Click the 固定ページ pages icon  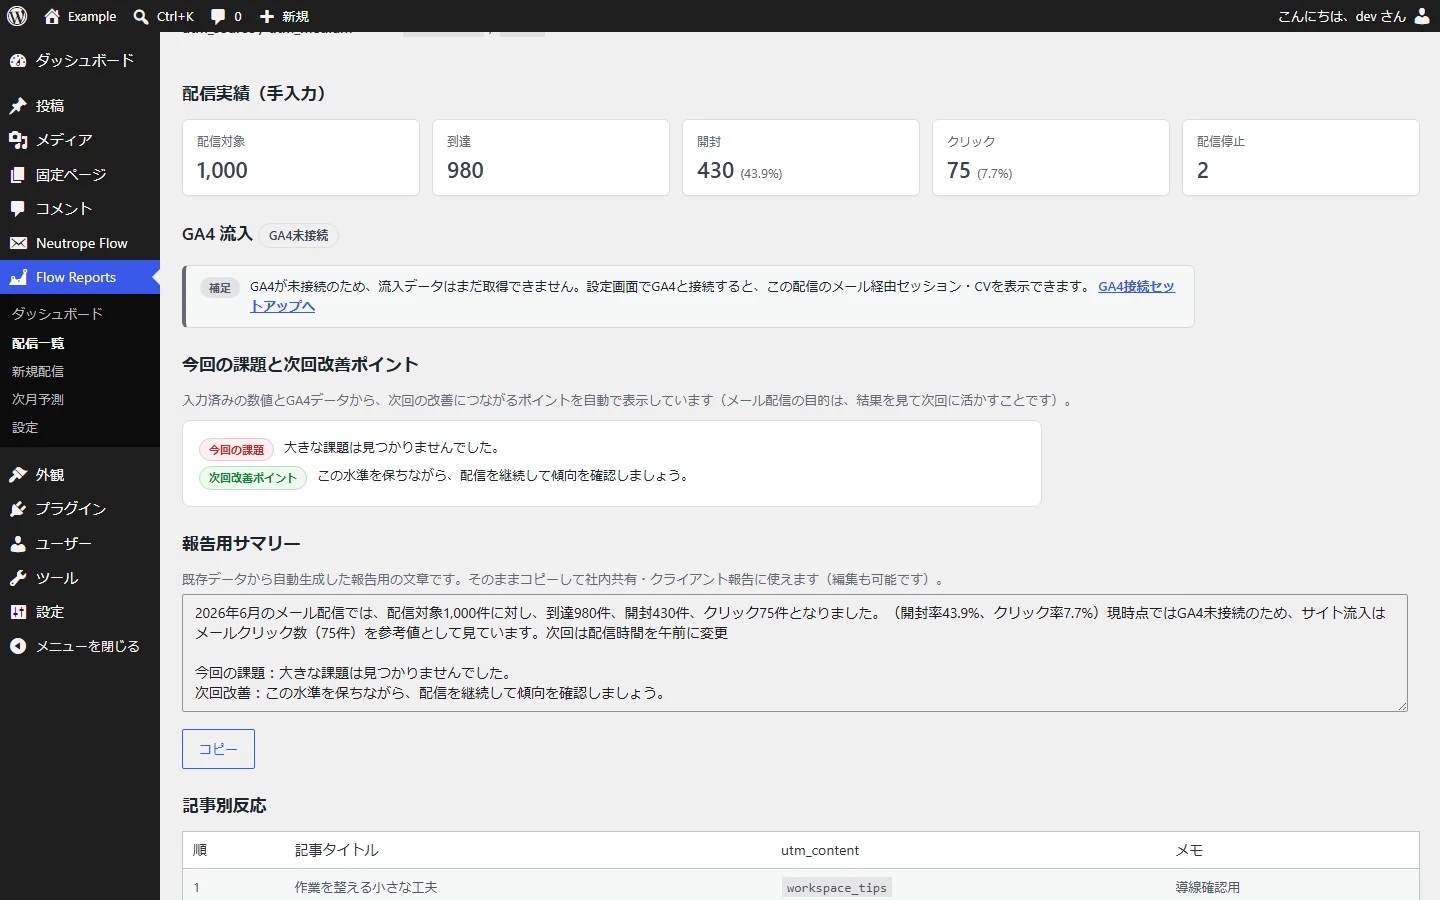click(x=18, y=175)
